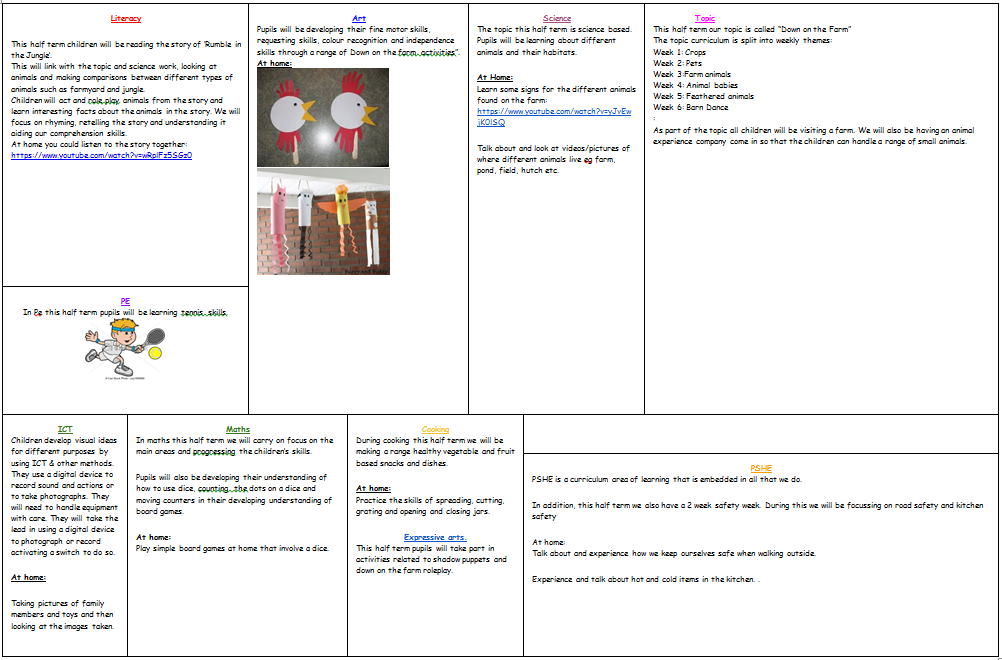Screen dimensions: 1002x660
Task: Click the purple Science heading
Action: click(557, 18)
